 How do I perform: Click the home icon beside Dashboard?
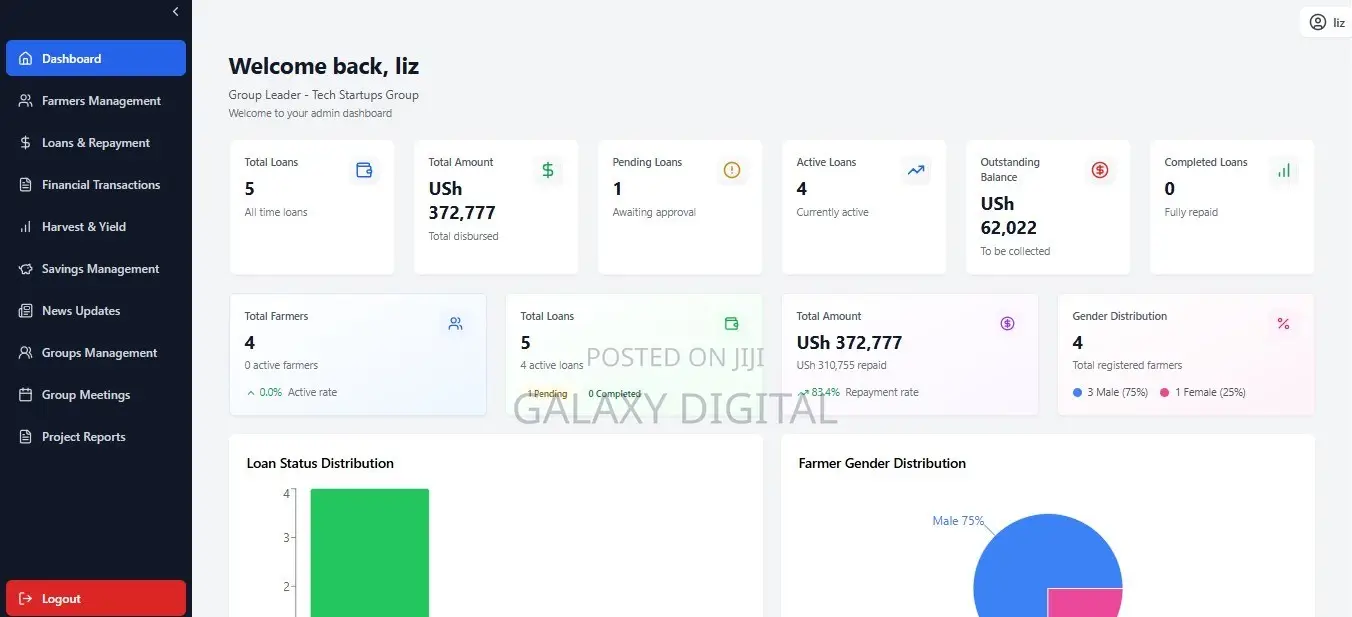click(x=25, y=59)
